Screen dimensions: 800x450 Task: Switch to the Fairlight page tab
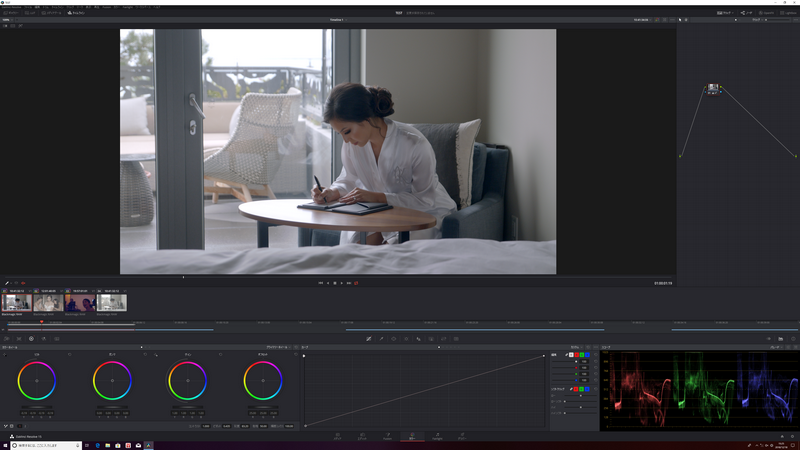click(437, 436)
